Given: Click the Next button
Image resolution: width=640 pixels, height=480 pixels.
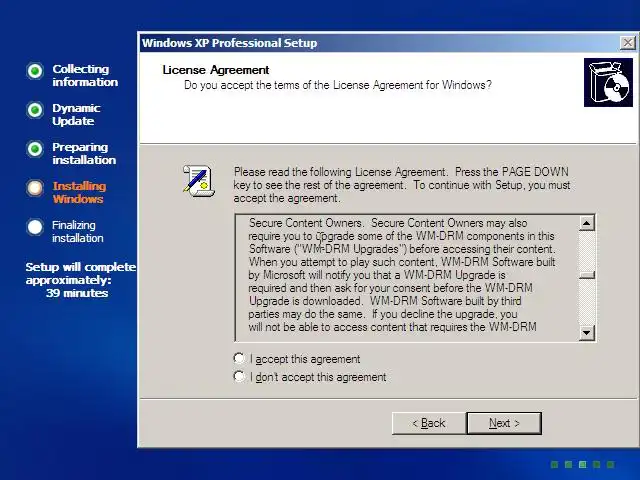Looking at the screenshot, I should (x=504, y=423).
